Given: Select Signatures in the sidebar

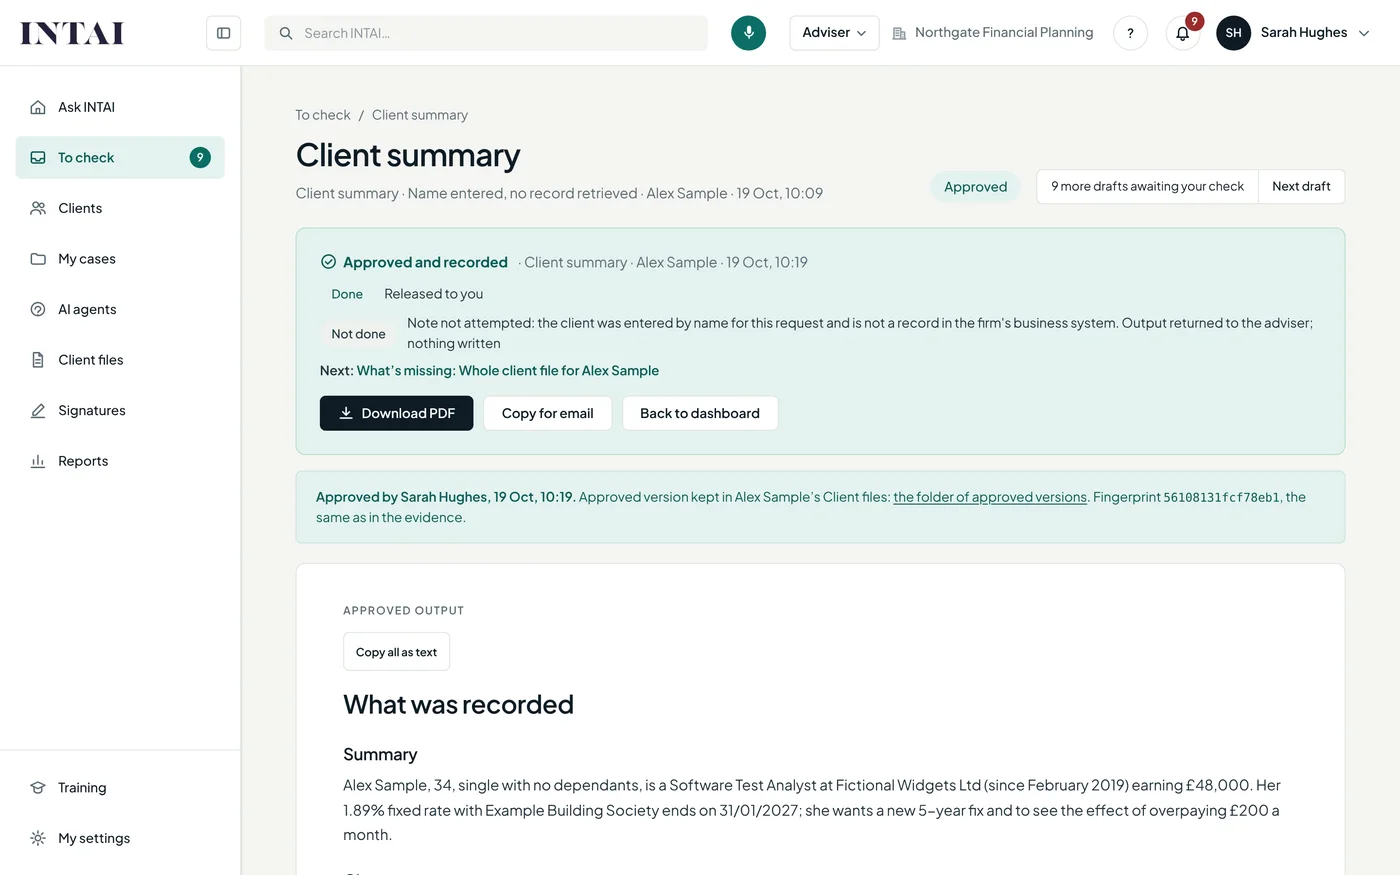Looking at the screenshot, I should point(120,410).
